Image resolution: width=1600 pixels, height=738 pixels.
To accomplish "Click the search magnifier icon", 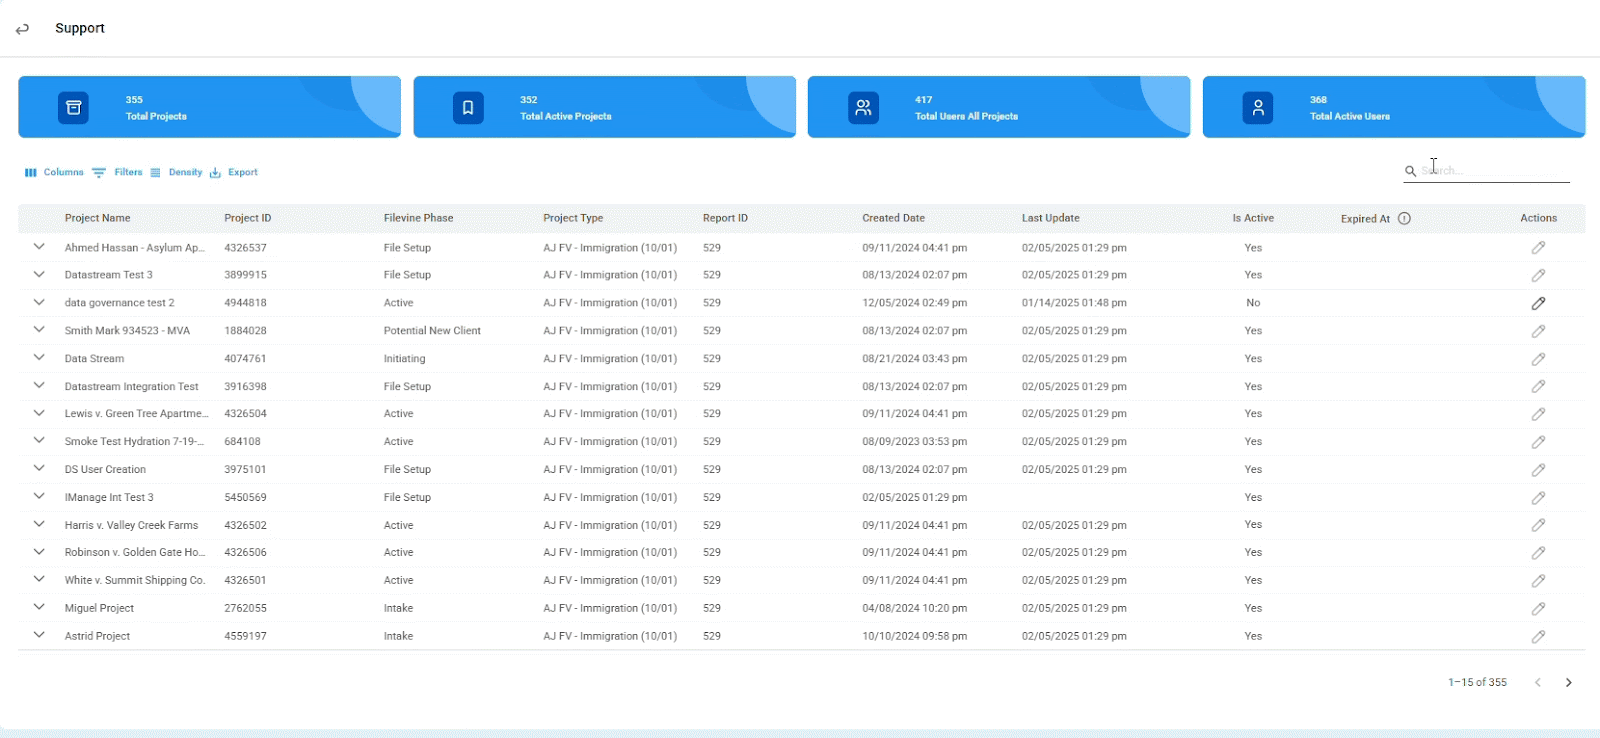I will tap(1410, 171).
